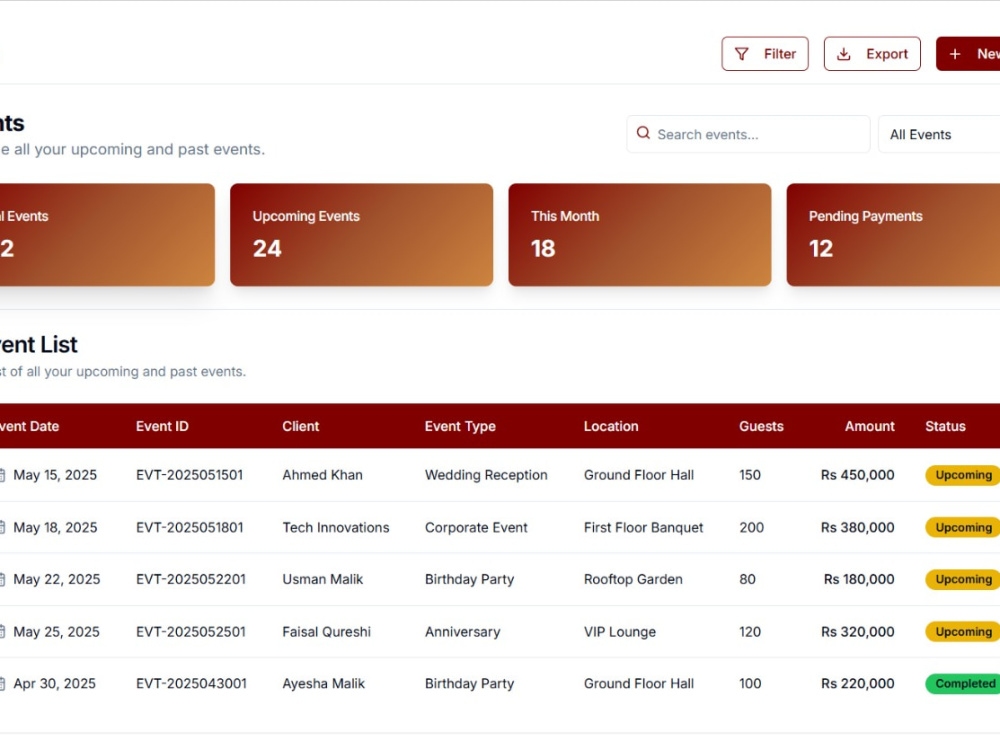Select client Ahmed Khan

322,475
